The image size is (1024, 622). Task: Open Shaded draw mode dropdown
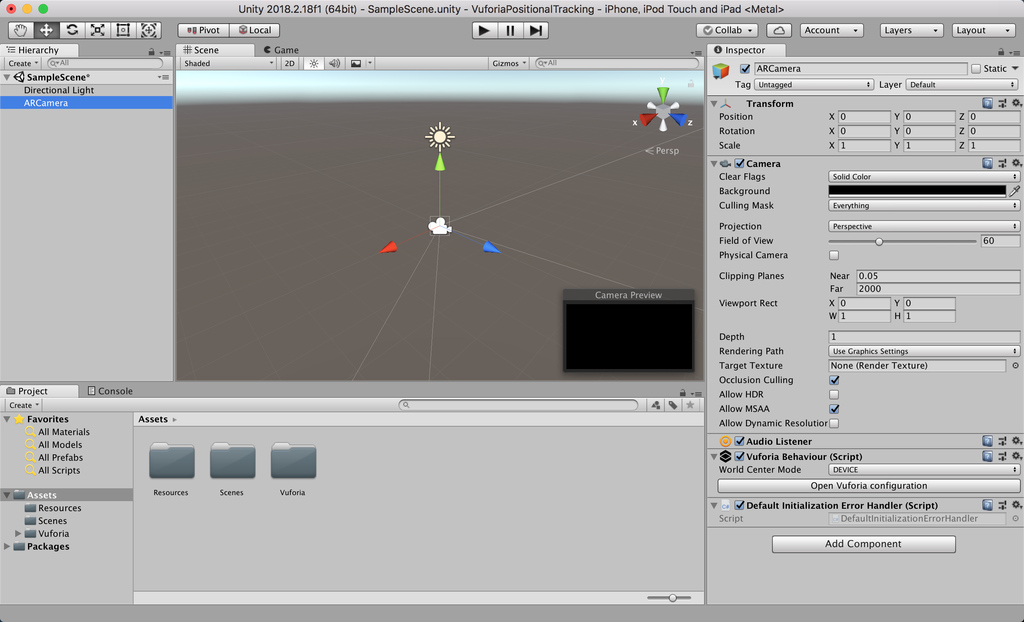229,63
